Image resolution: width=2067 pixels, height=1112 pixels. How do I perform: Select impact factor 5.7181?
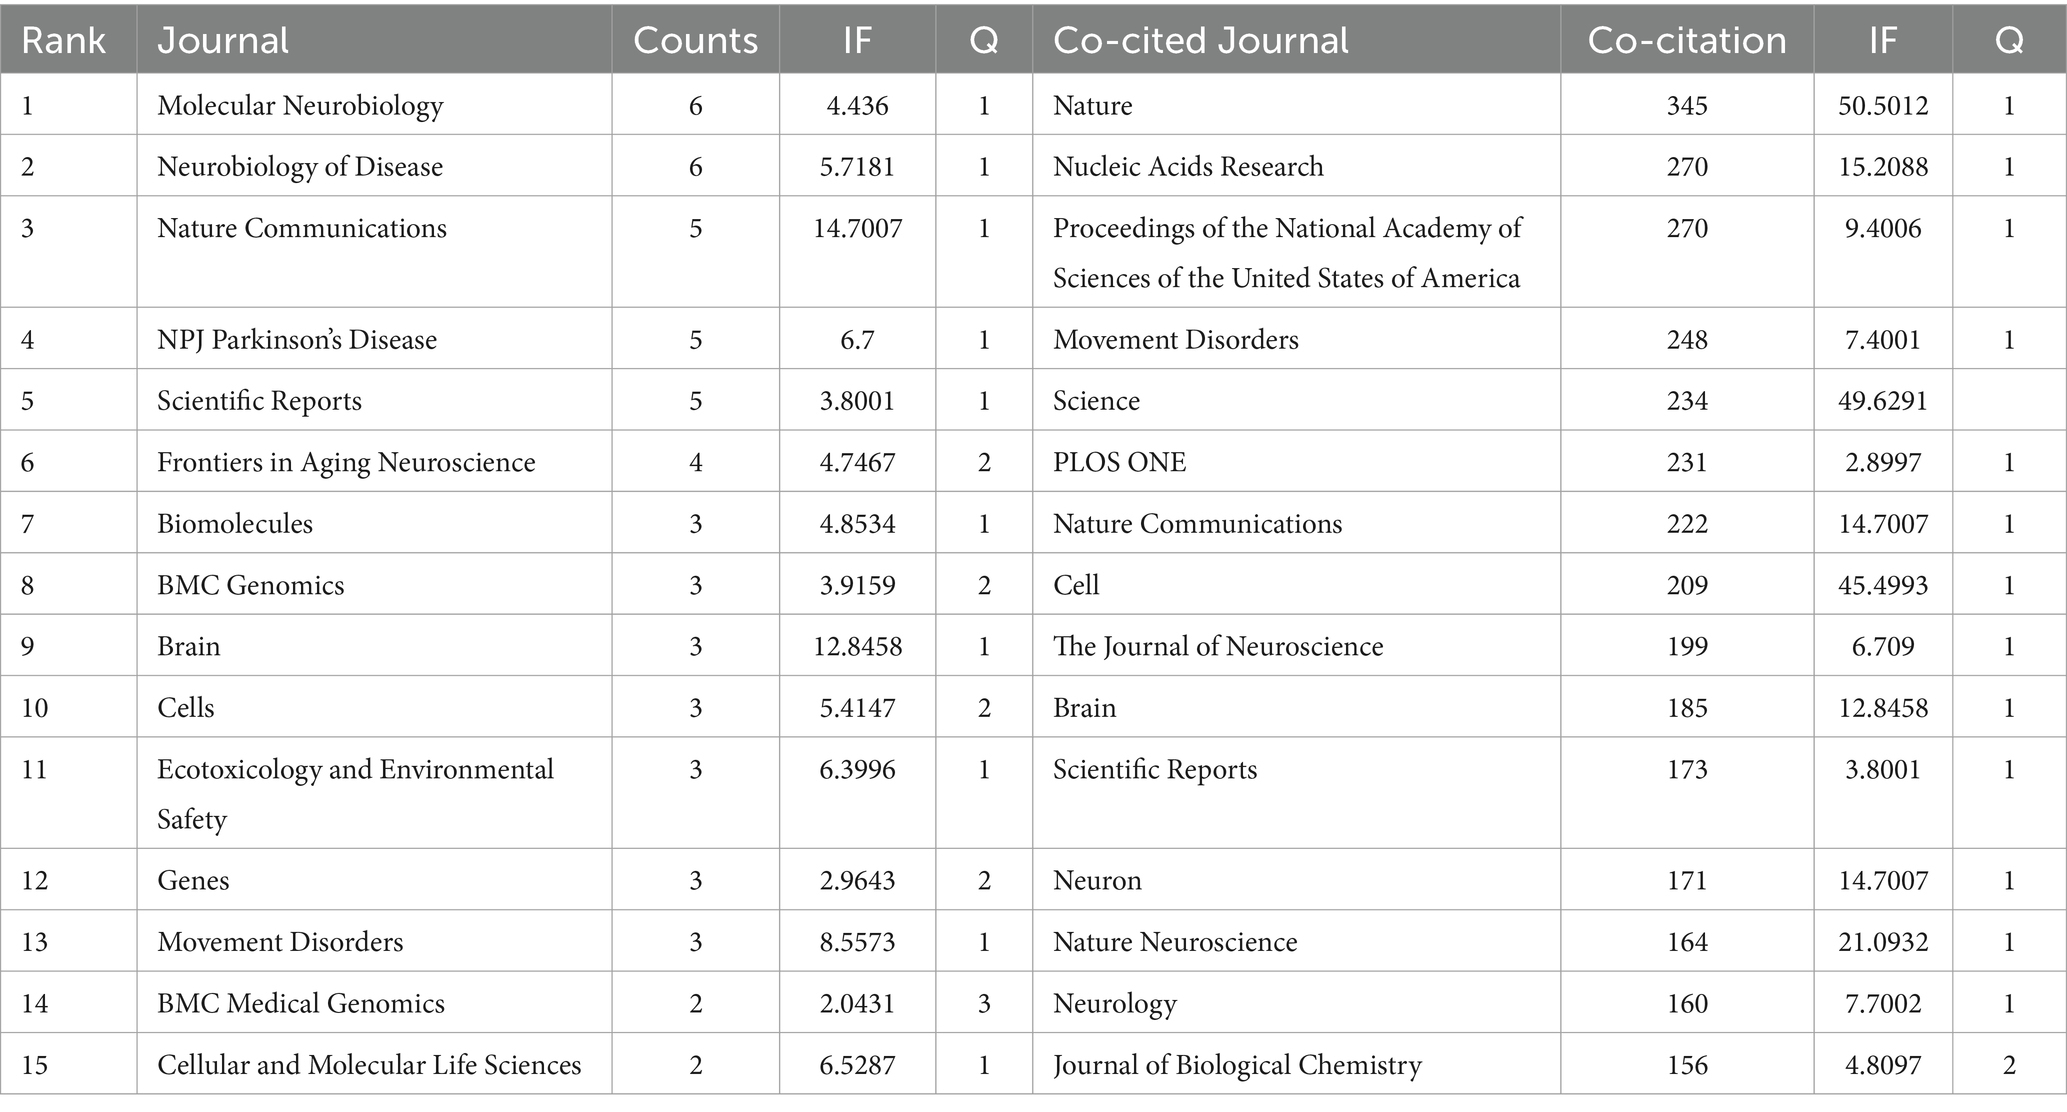click(857, 166)
